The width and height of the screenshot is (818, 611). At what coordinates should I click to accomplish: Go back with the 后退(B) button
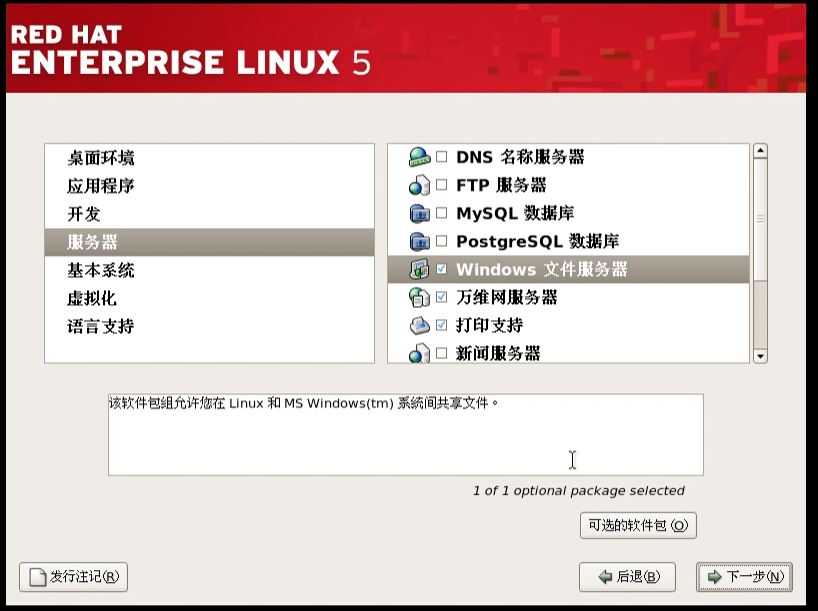click(628, 577)
